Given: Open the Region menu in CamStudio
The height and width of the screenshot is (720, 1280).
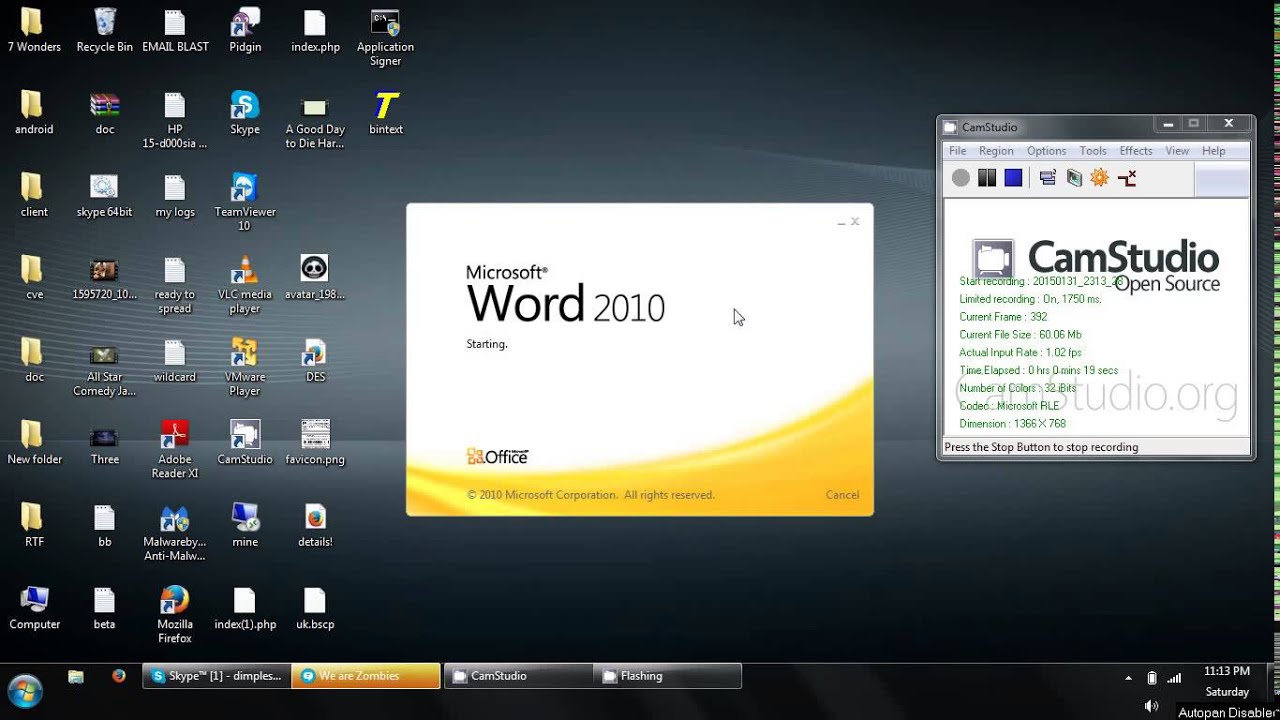Looking at the screenshot, I should click(996, 151).
